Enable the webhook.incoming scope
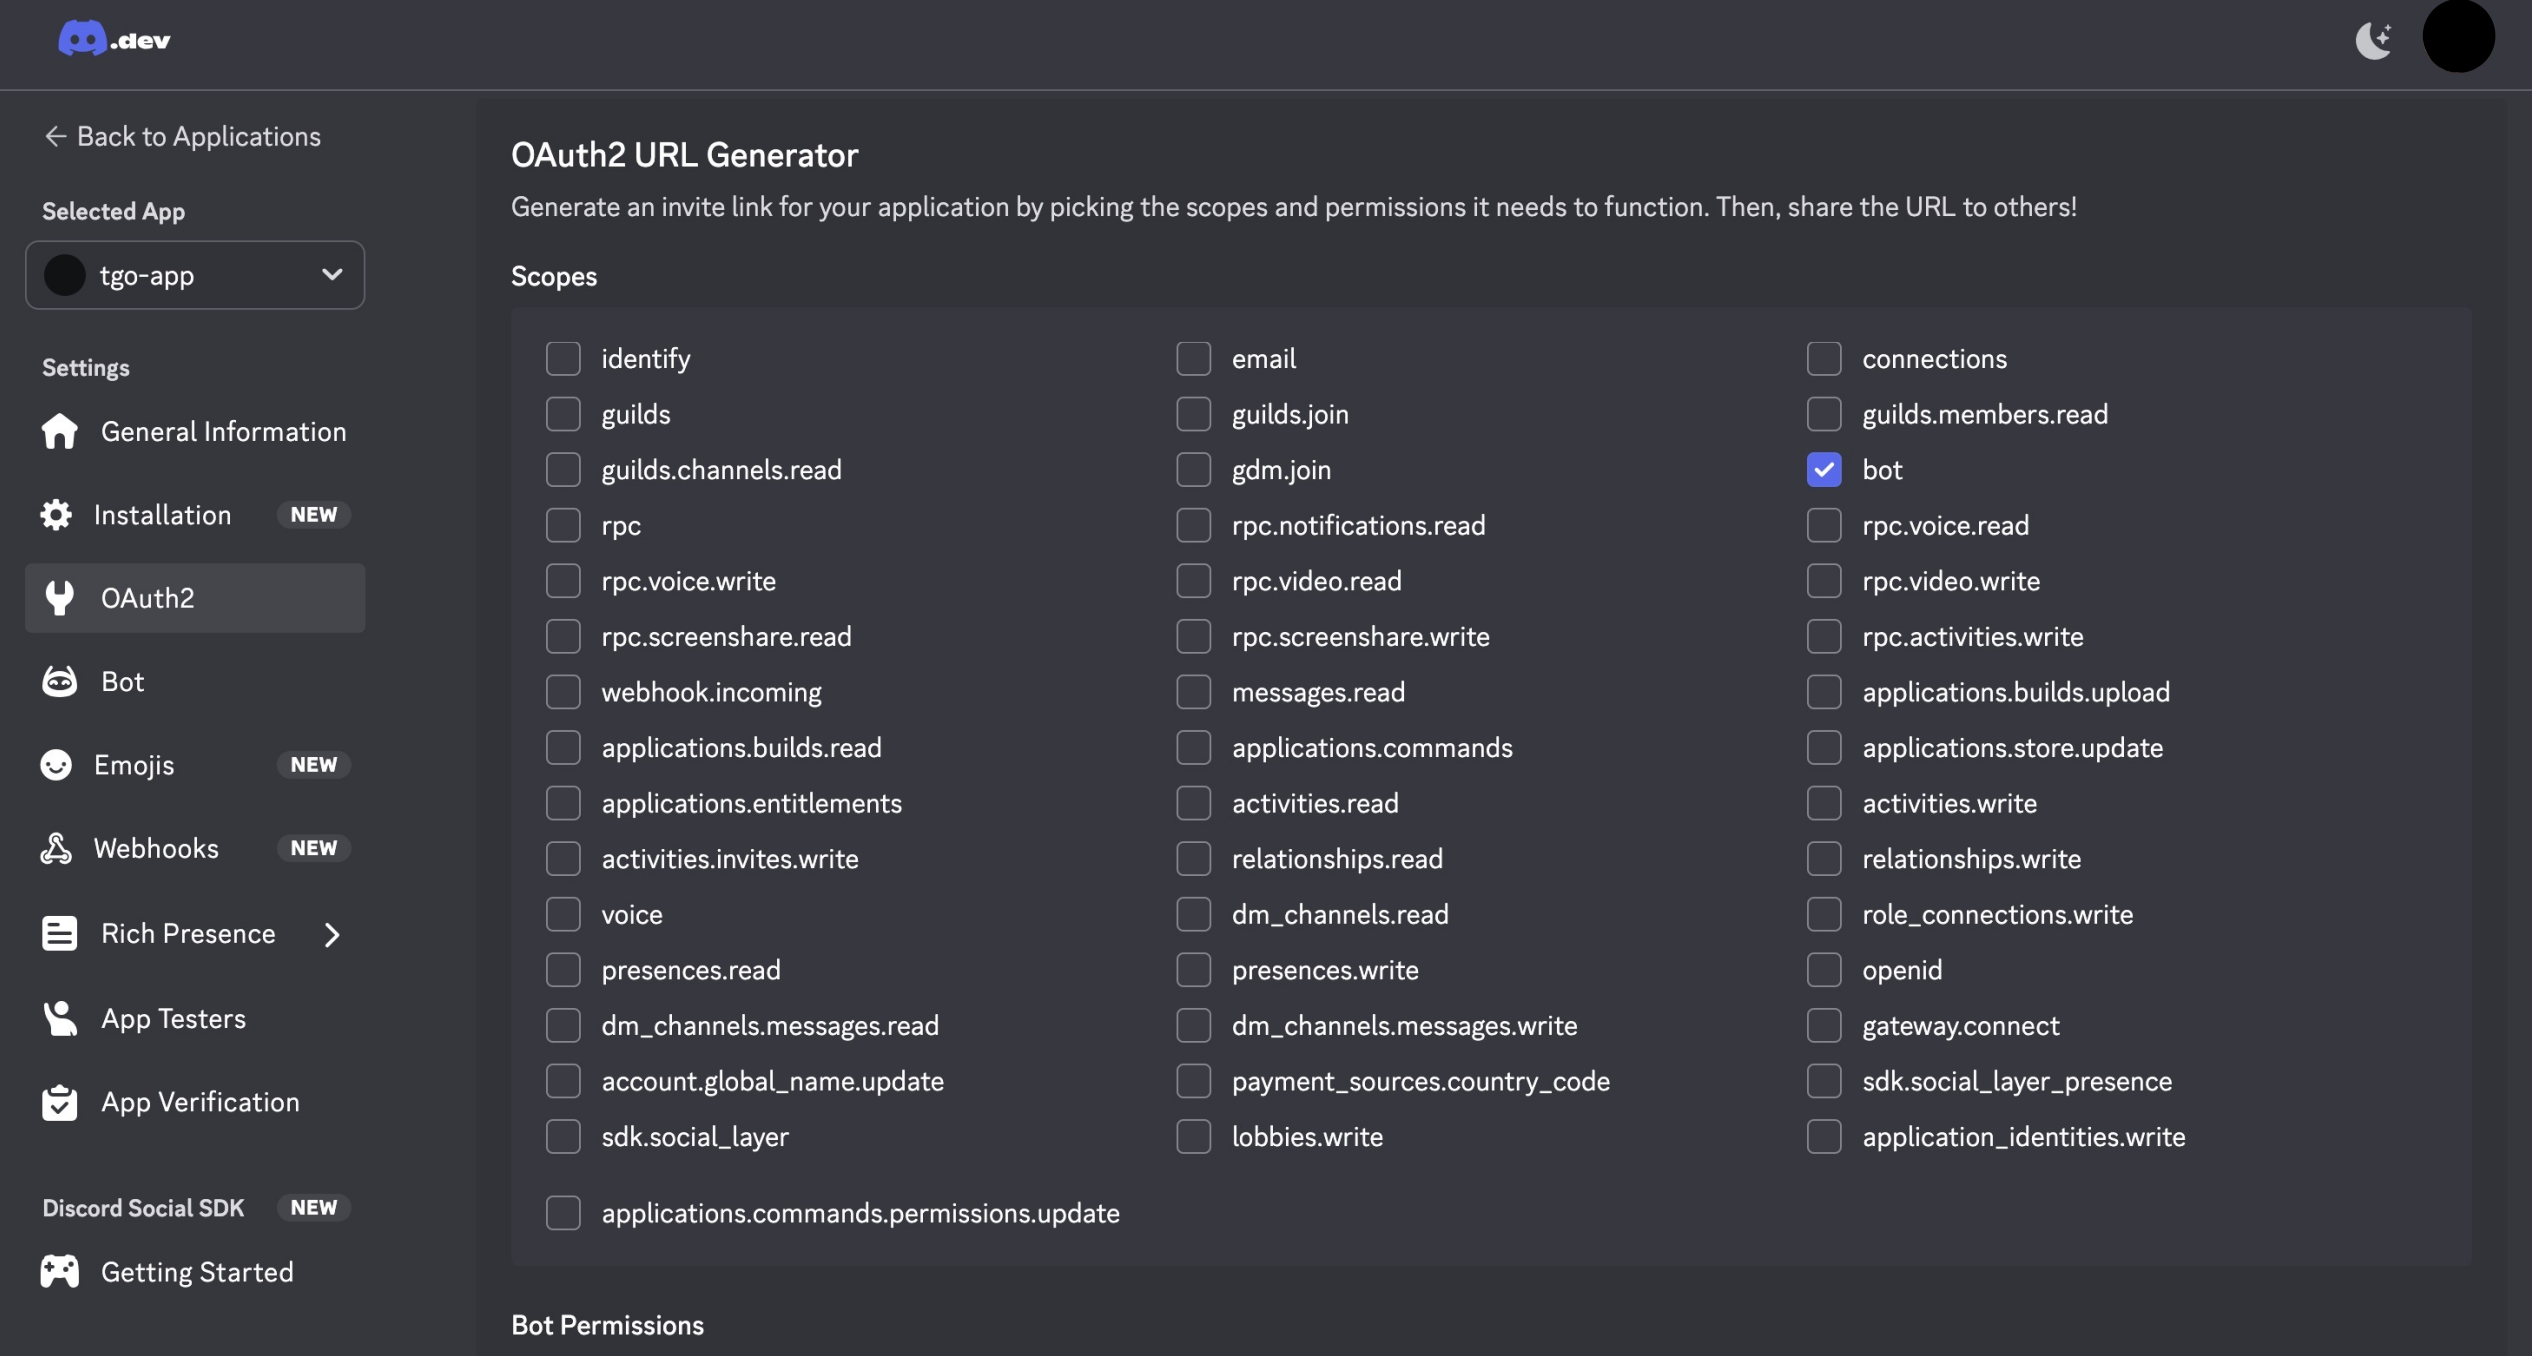This screenshot has width=2532, height=1356. [x=565, y=690]
